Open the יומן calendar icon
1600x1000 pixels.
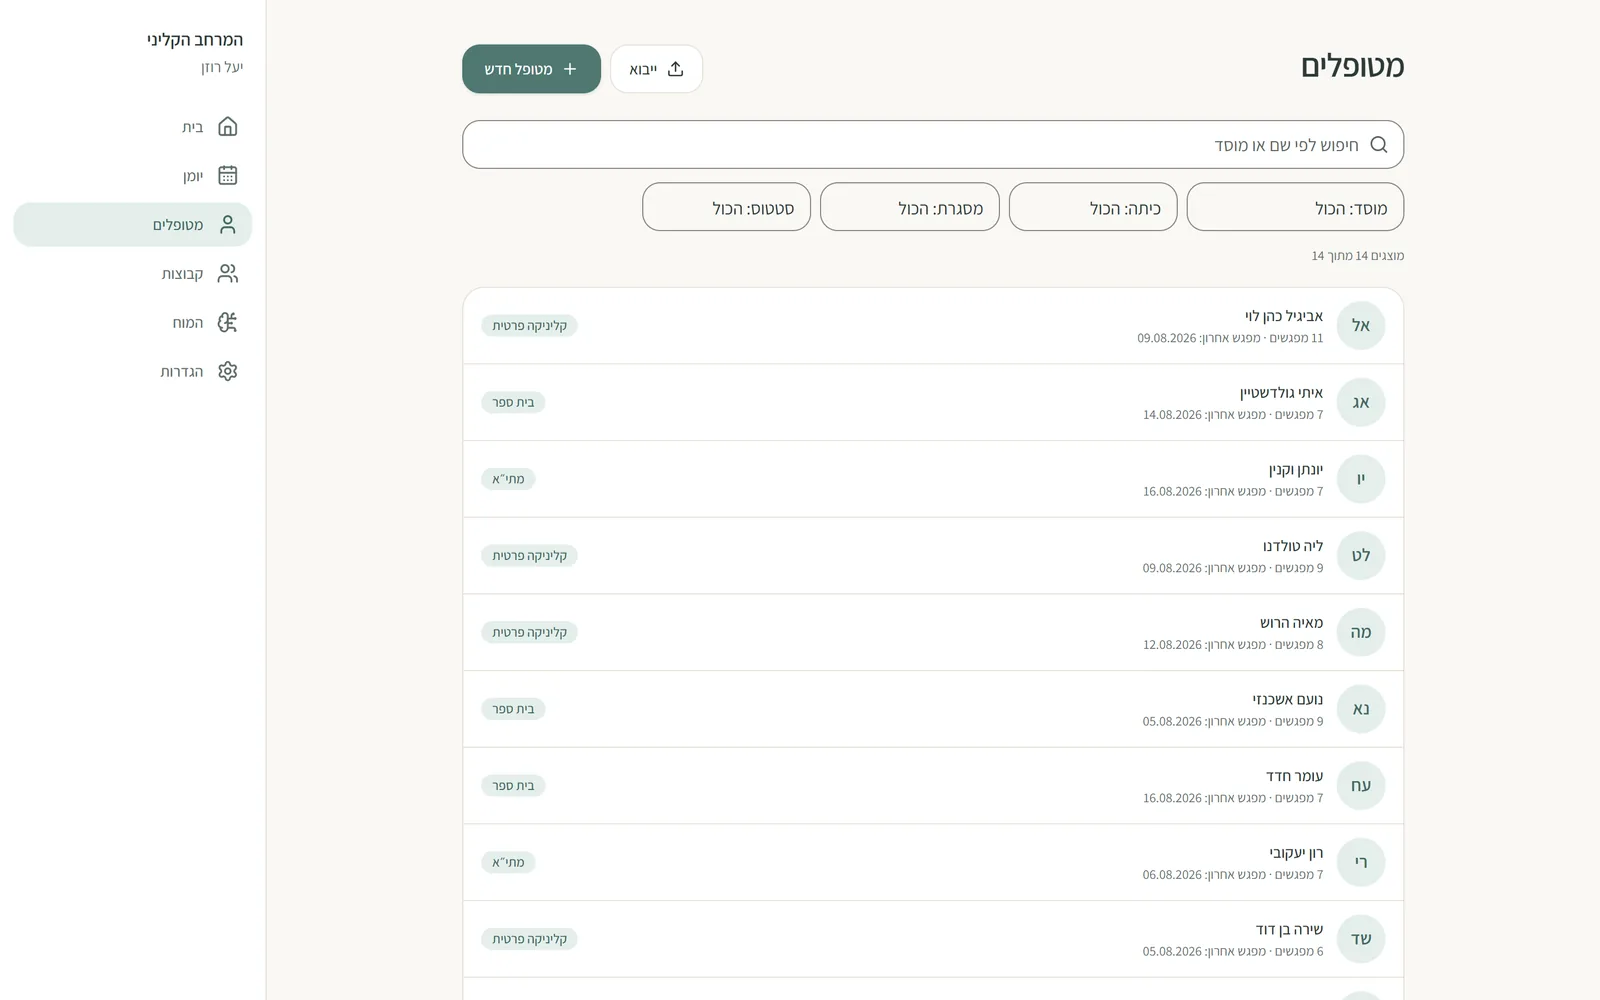(228, 175)
